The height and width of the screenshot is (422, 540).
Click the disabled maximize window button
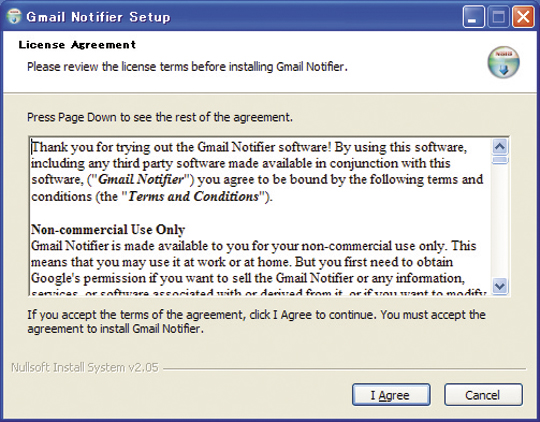[x=498, y=17]
